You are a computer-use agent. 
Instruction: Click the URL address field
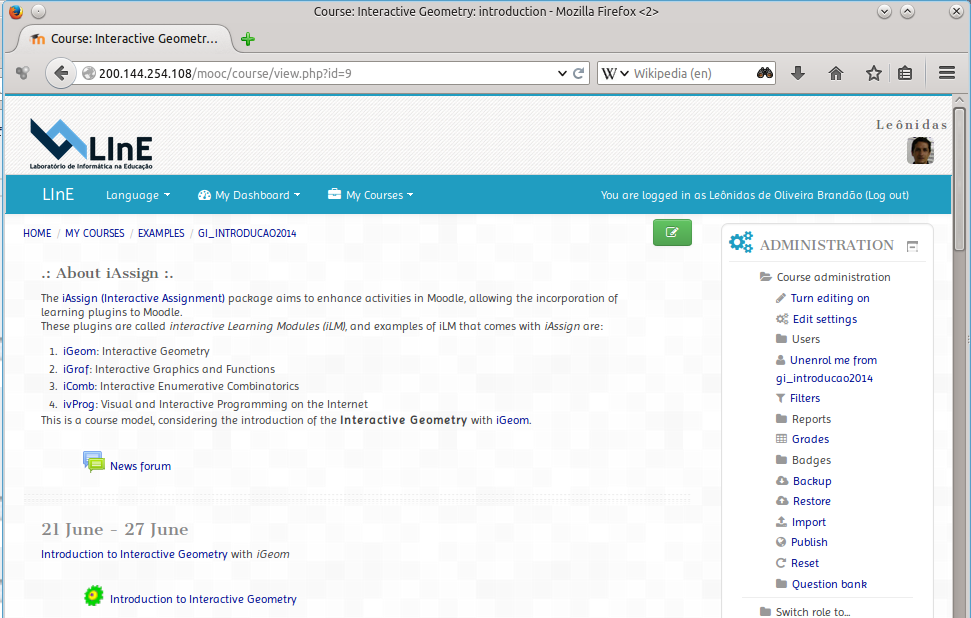coord(326,73)
